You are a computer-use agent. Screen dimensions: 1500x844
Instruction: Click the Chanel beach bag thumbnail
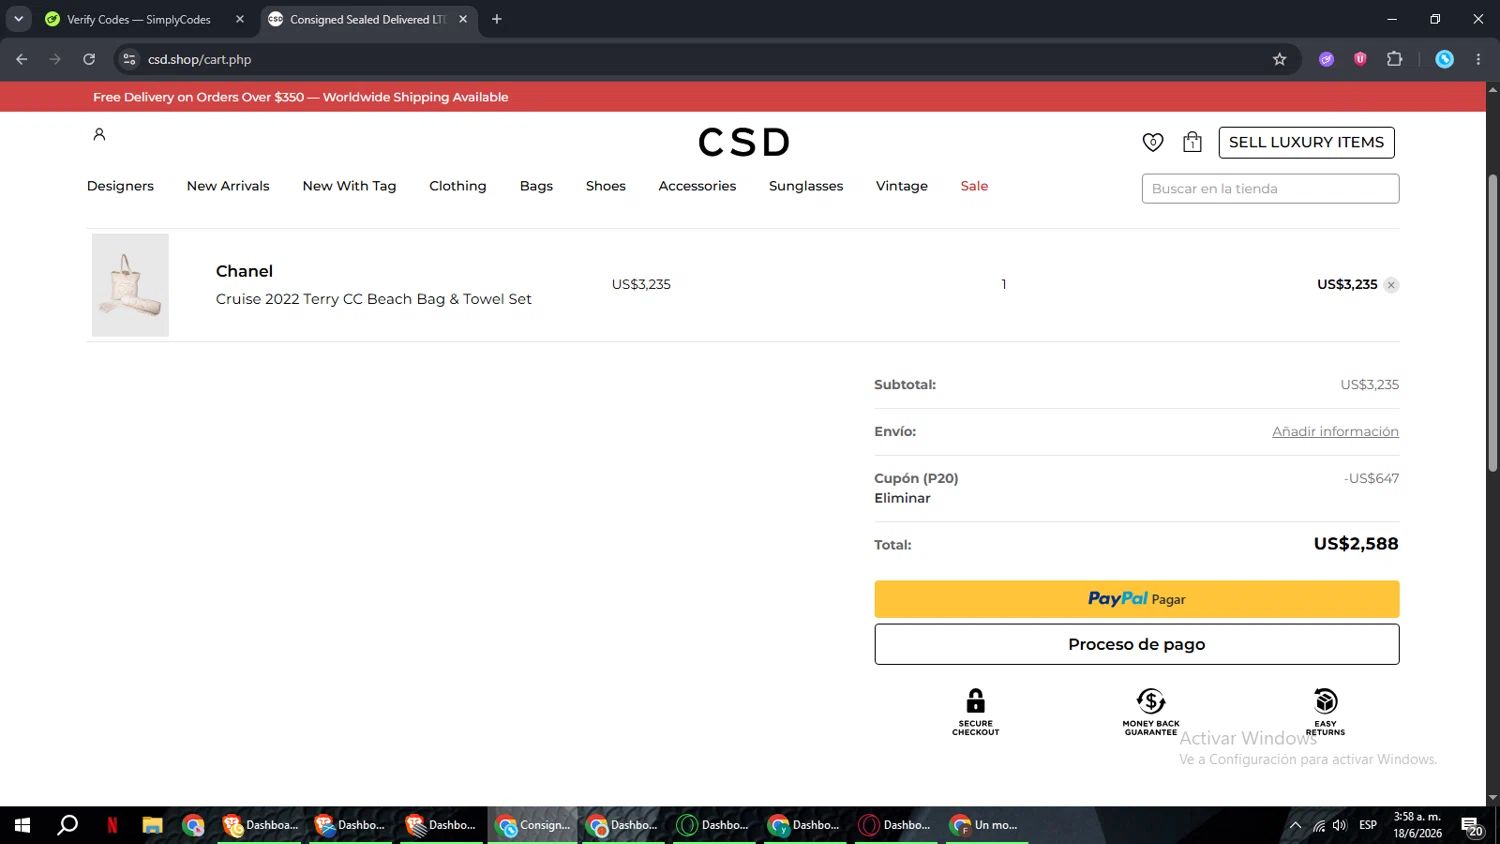130,285
